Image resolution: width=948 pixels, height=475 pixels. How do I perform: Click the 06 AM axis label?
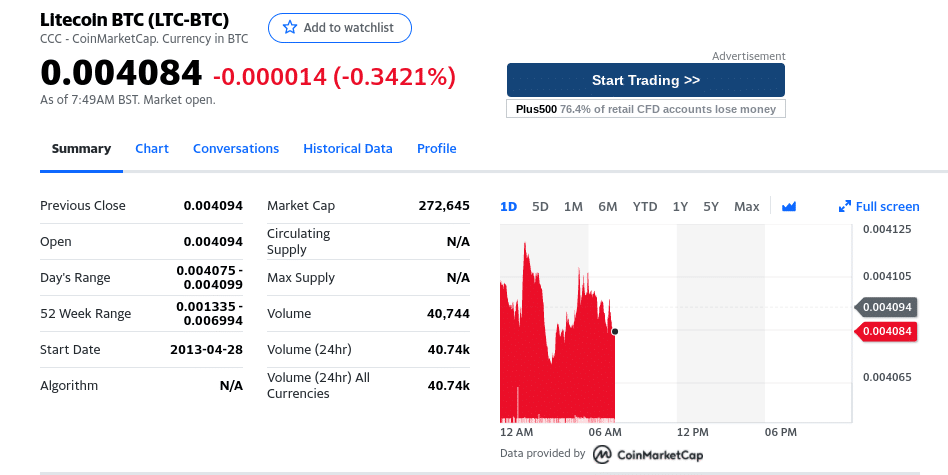[x=605, y=432]
